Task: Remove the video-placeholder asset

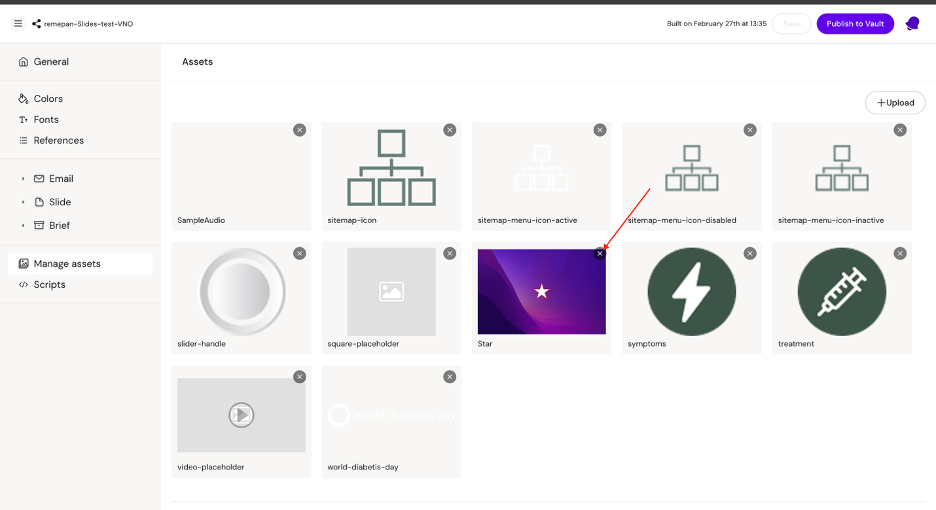Action: (x=300, y=377)
